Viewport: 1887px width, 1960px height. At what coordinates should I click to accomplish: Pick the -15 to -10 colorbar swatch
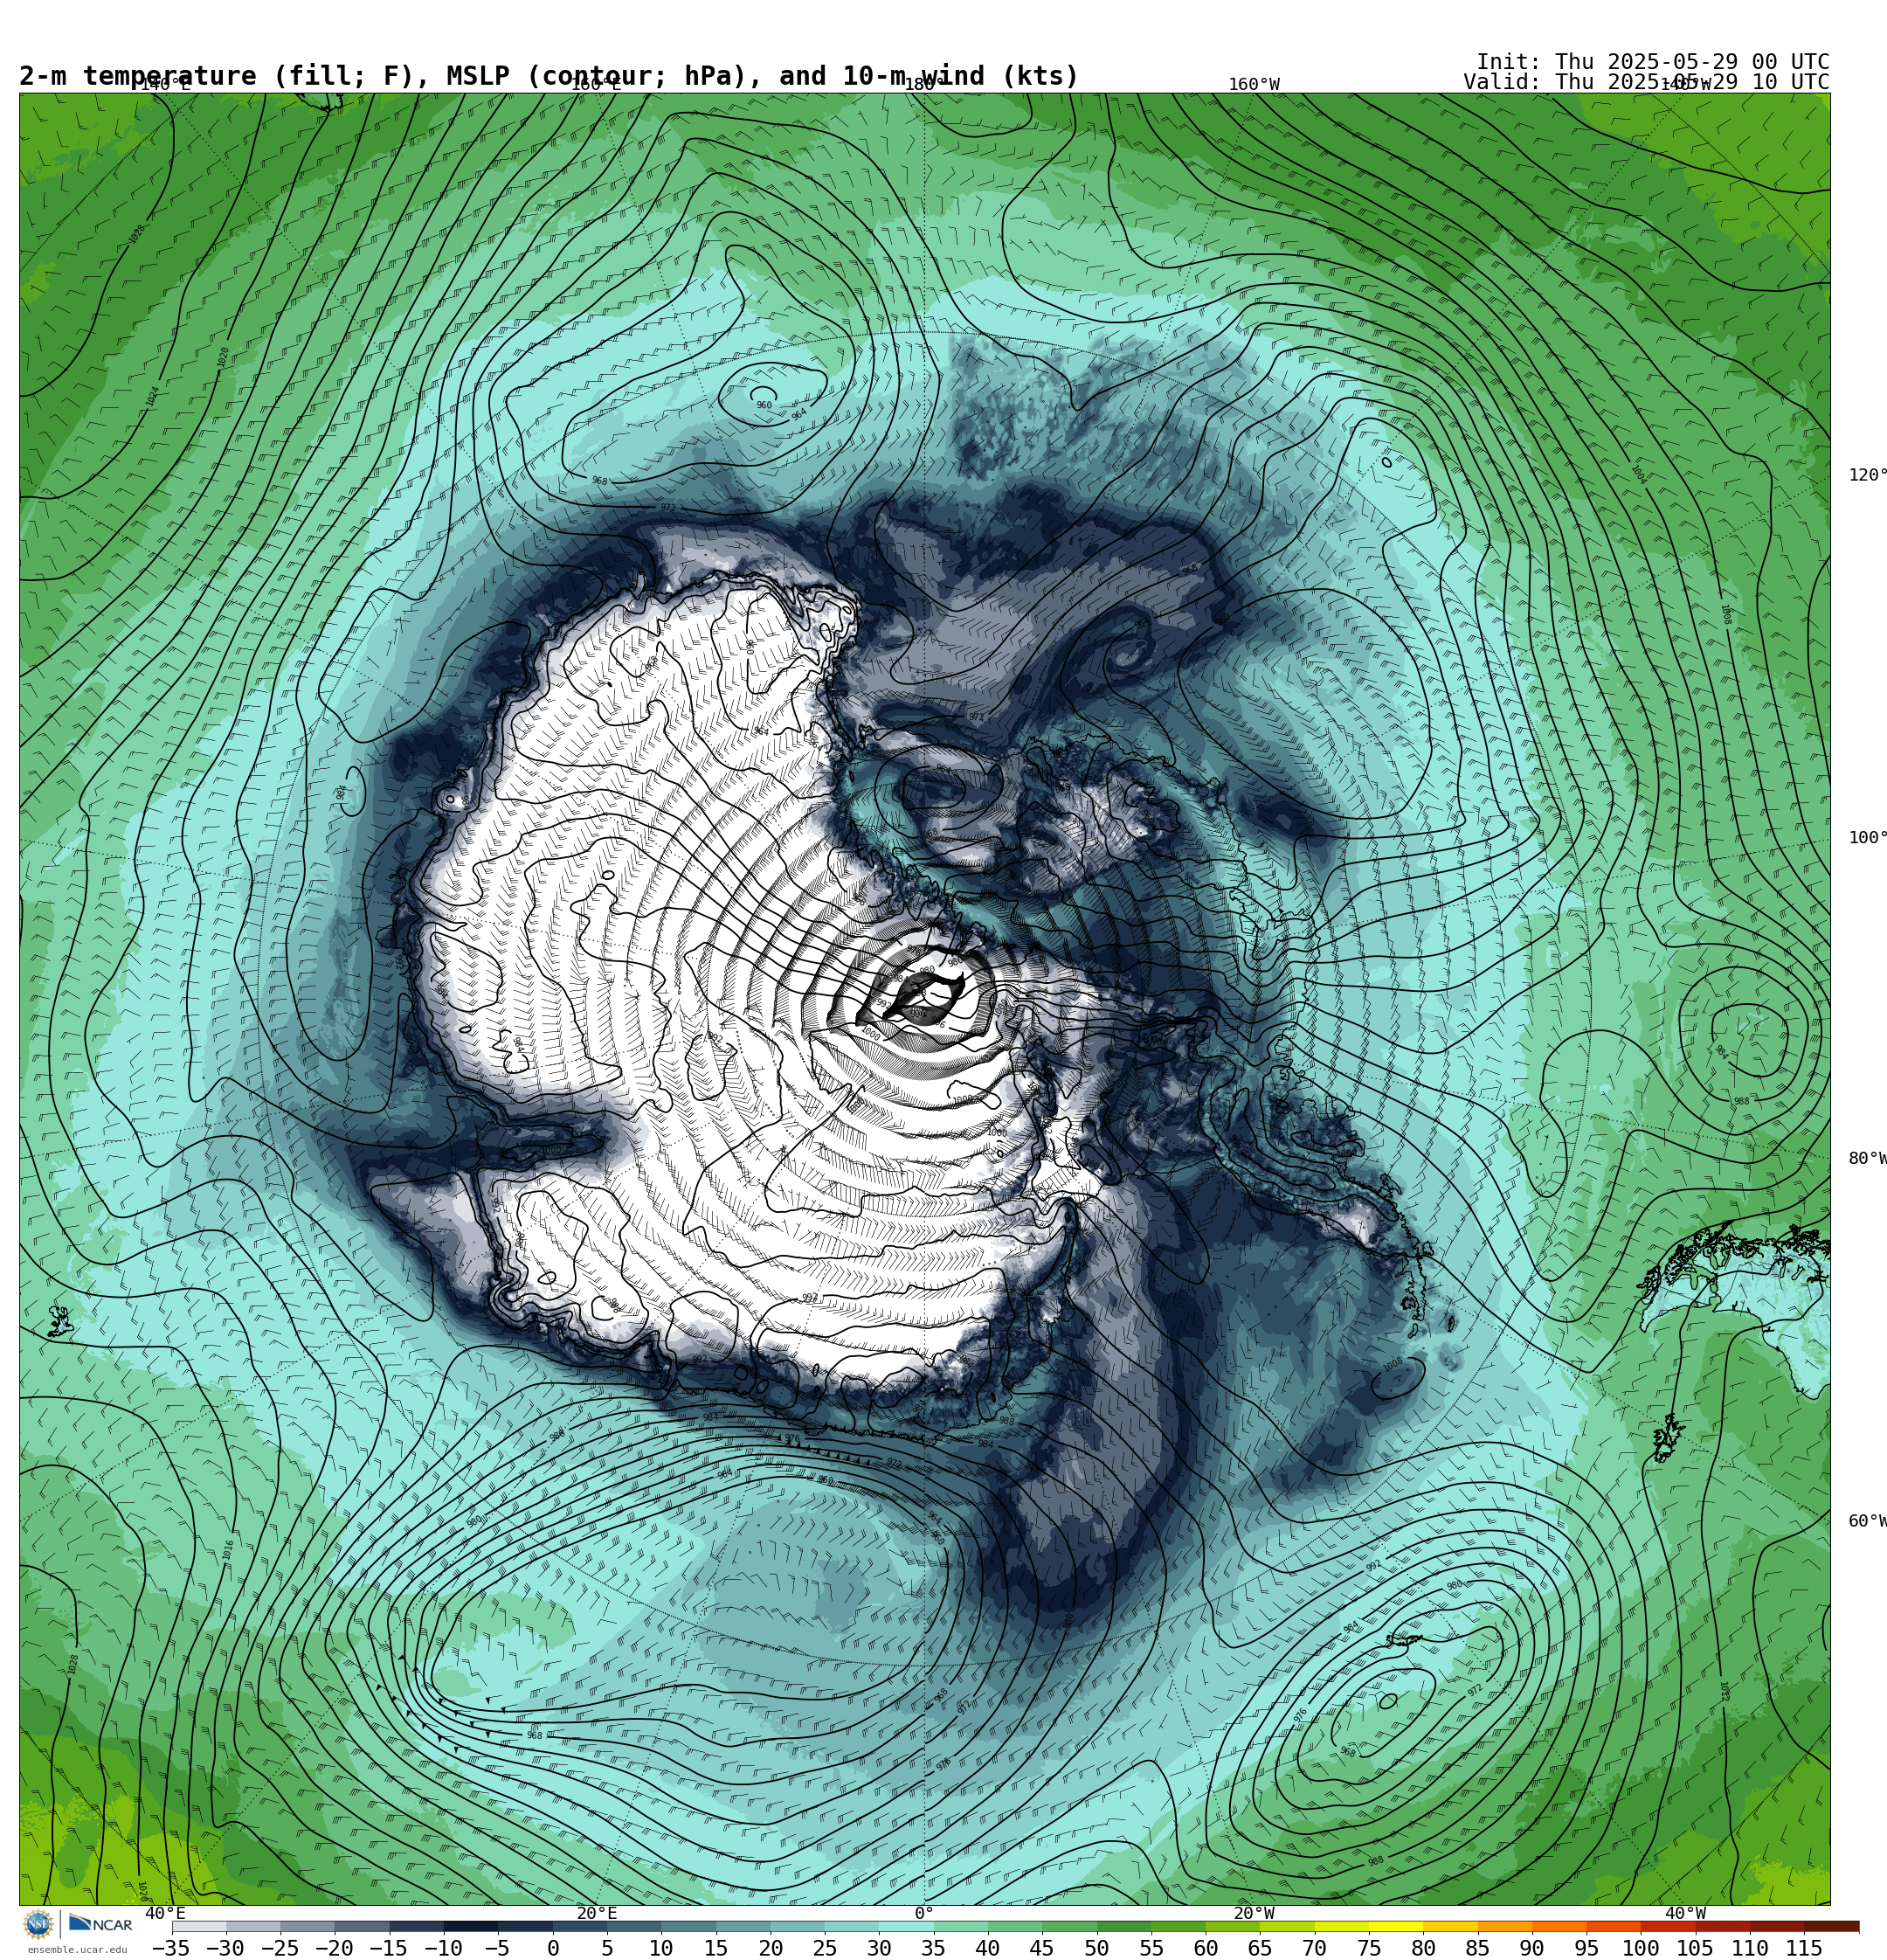pos(417,1926)
